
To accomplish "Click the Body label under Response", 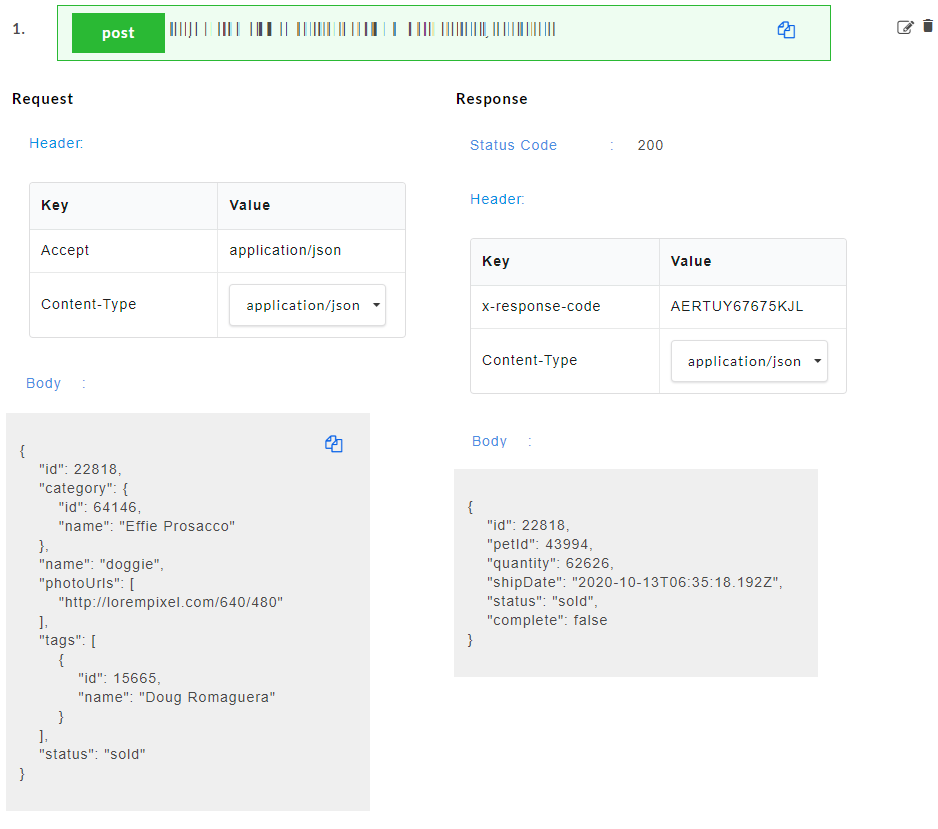I will [489, 441].
